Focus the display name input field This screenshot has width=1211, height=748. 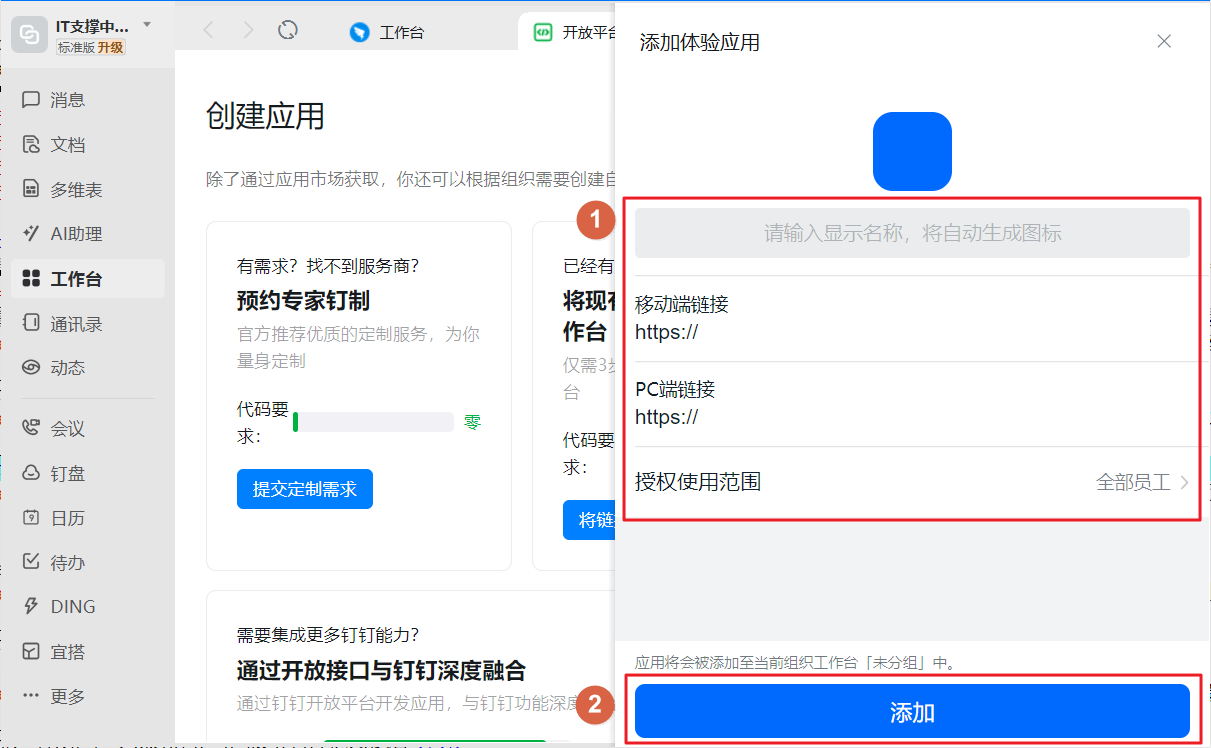pos(912,234)
